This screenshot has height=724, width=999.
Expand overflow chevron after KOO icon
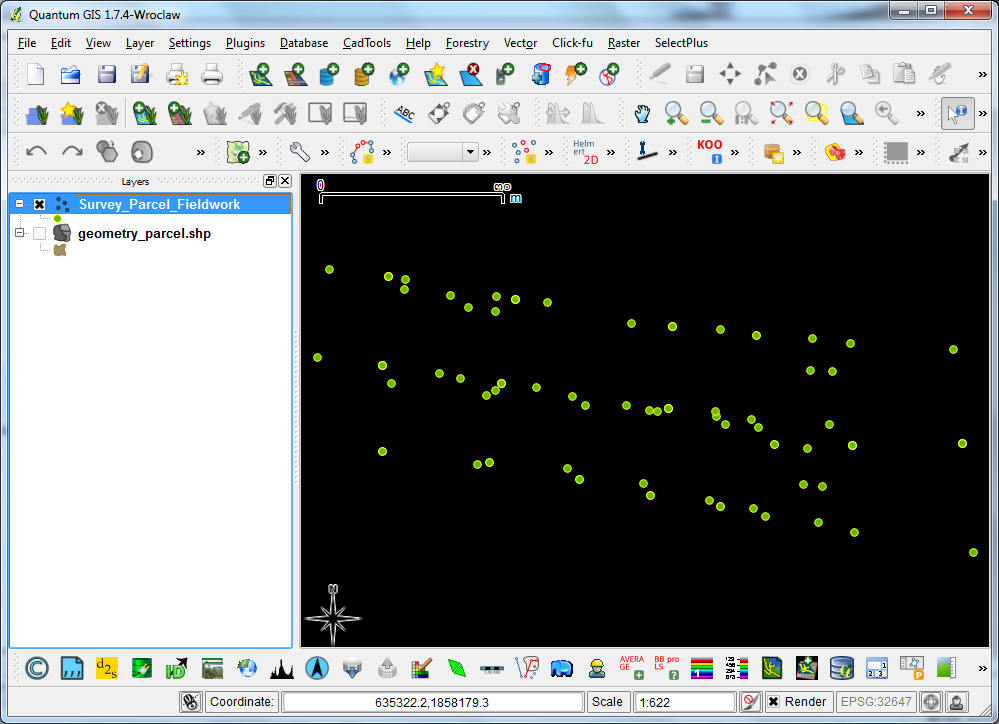[735, 152]
